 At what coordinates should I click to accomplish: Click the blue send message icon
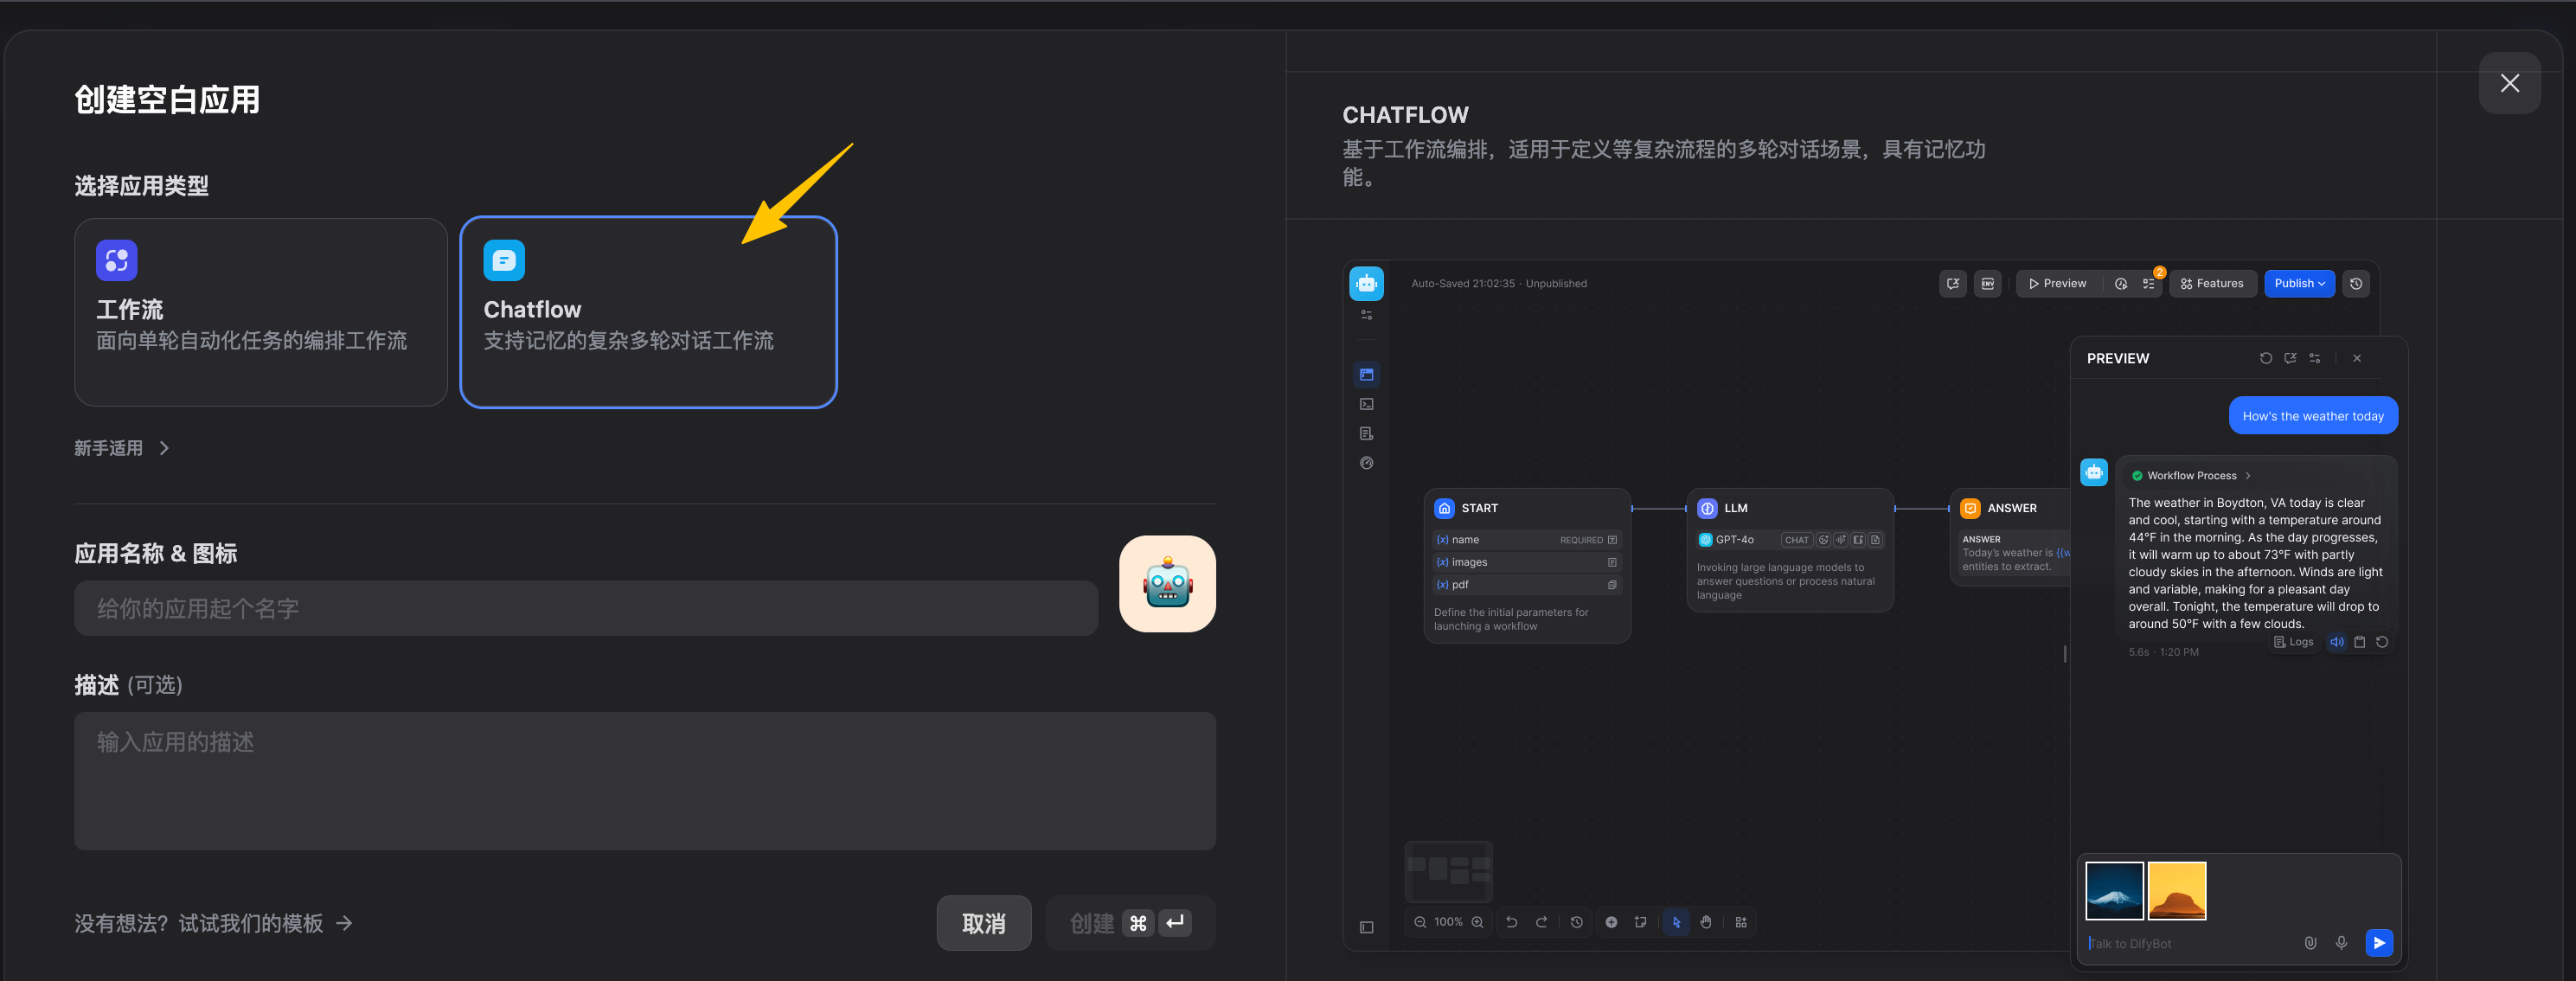(2378, 942)
